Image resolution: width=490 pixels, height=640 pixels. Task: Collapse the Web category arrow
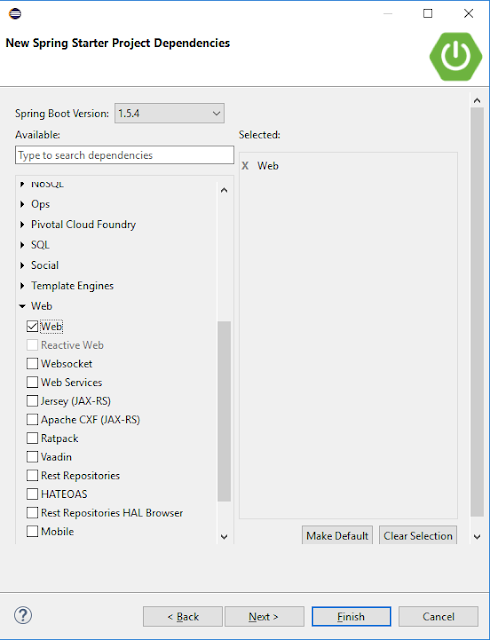(x=22, y=306)
